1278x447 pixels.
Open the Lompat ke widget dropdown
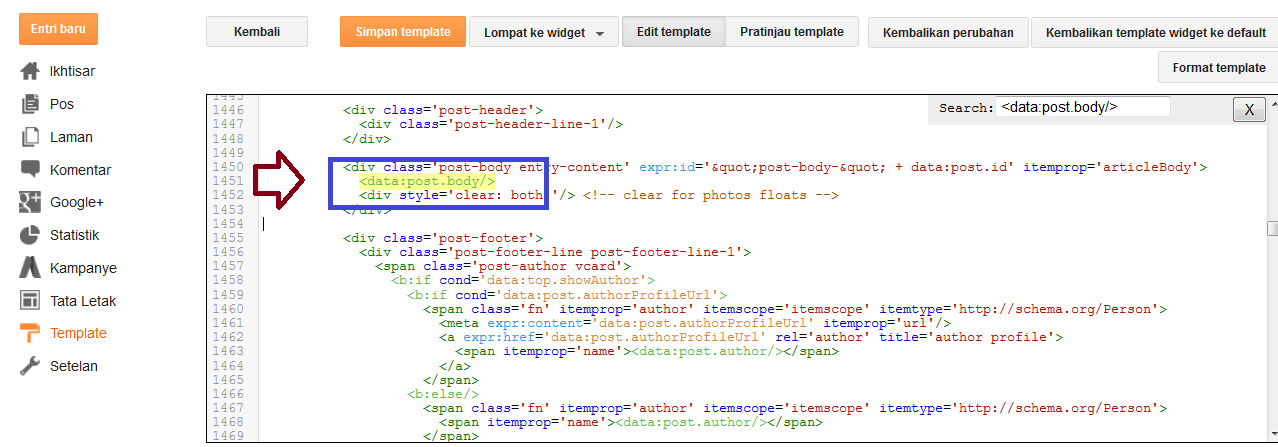click(x=543, y=32)
